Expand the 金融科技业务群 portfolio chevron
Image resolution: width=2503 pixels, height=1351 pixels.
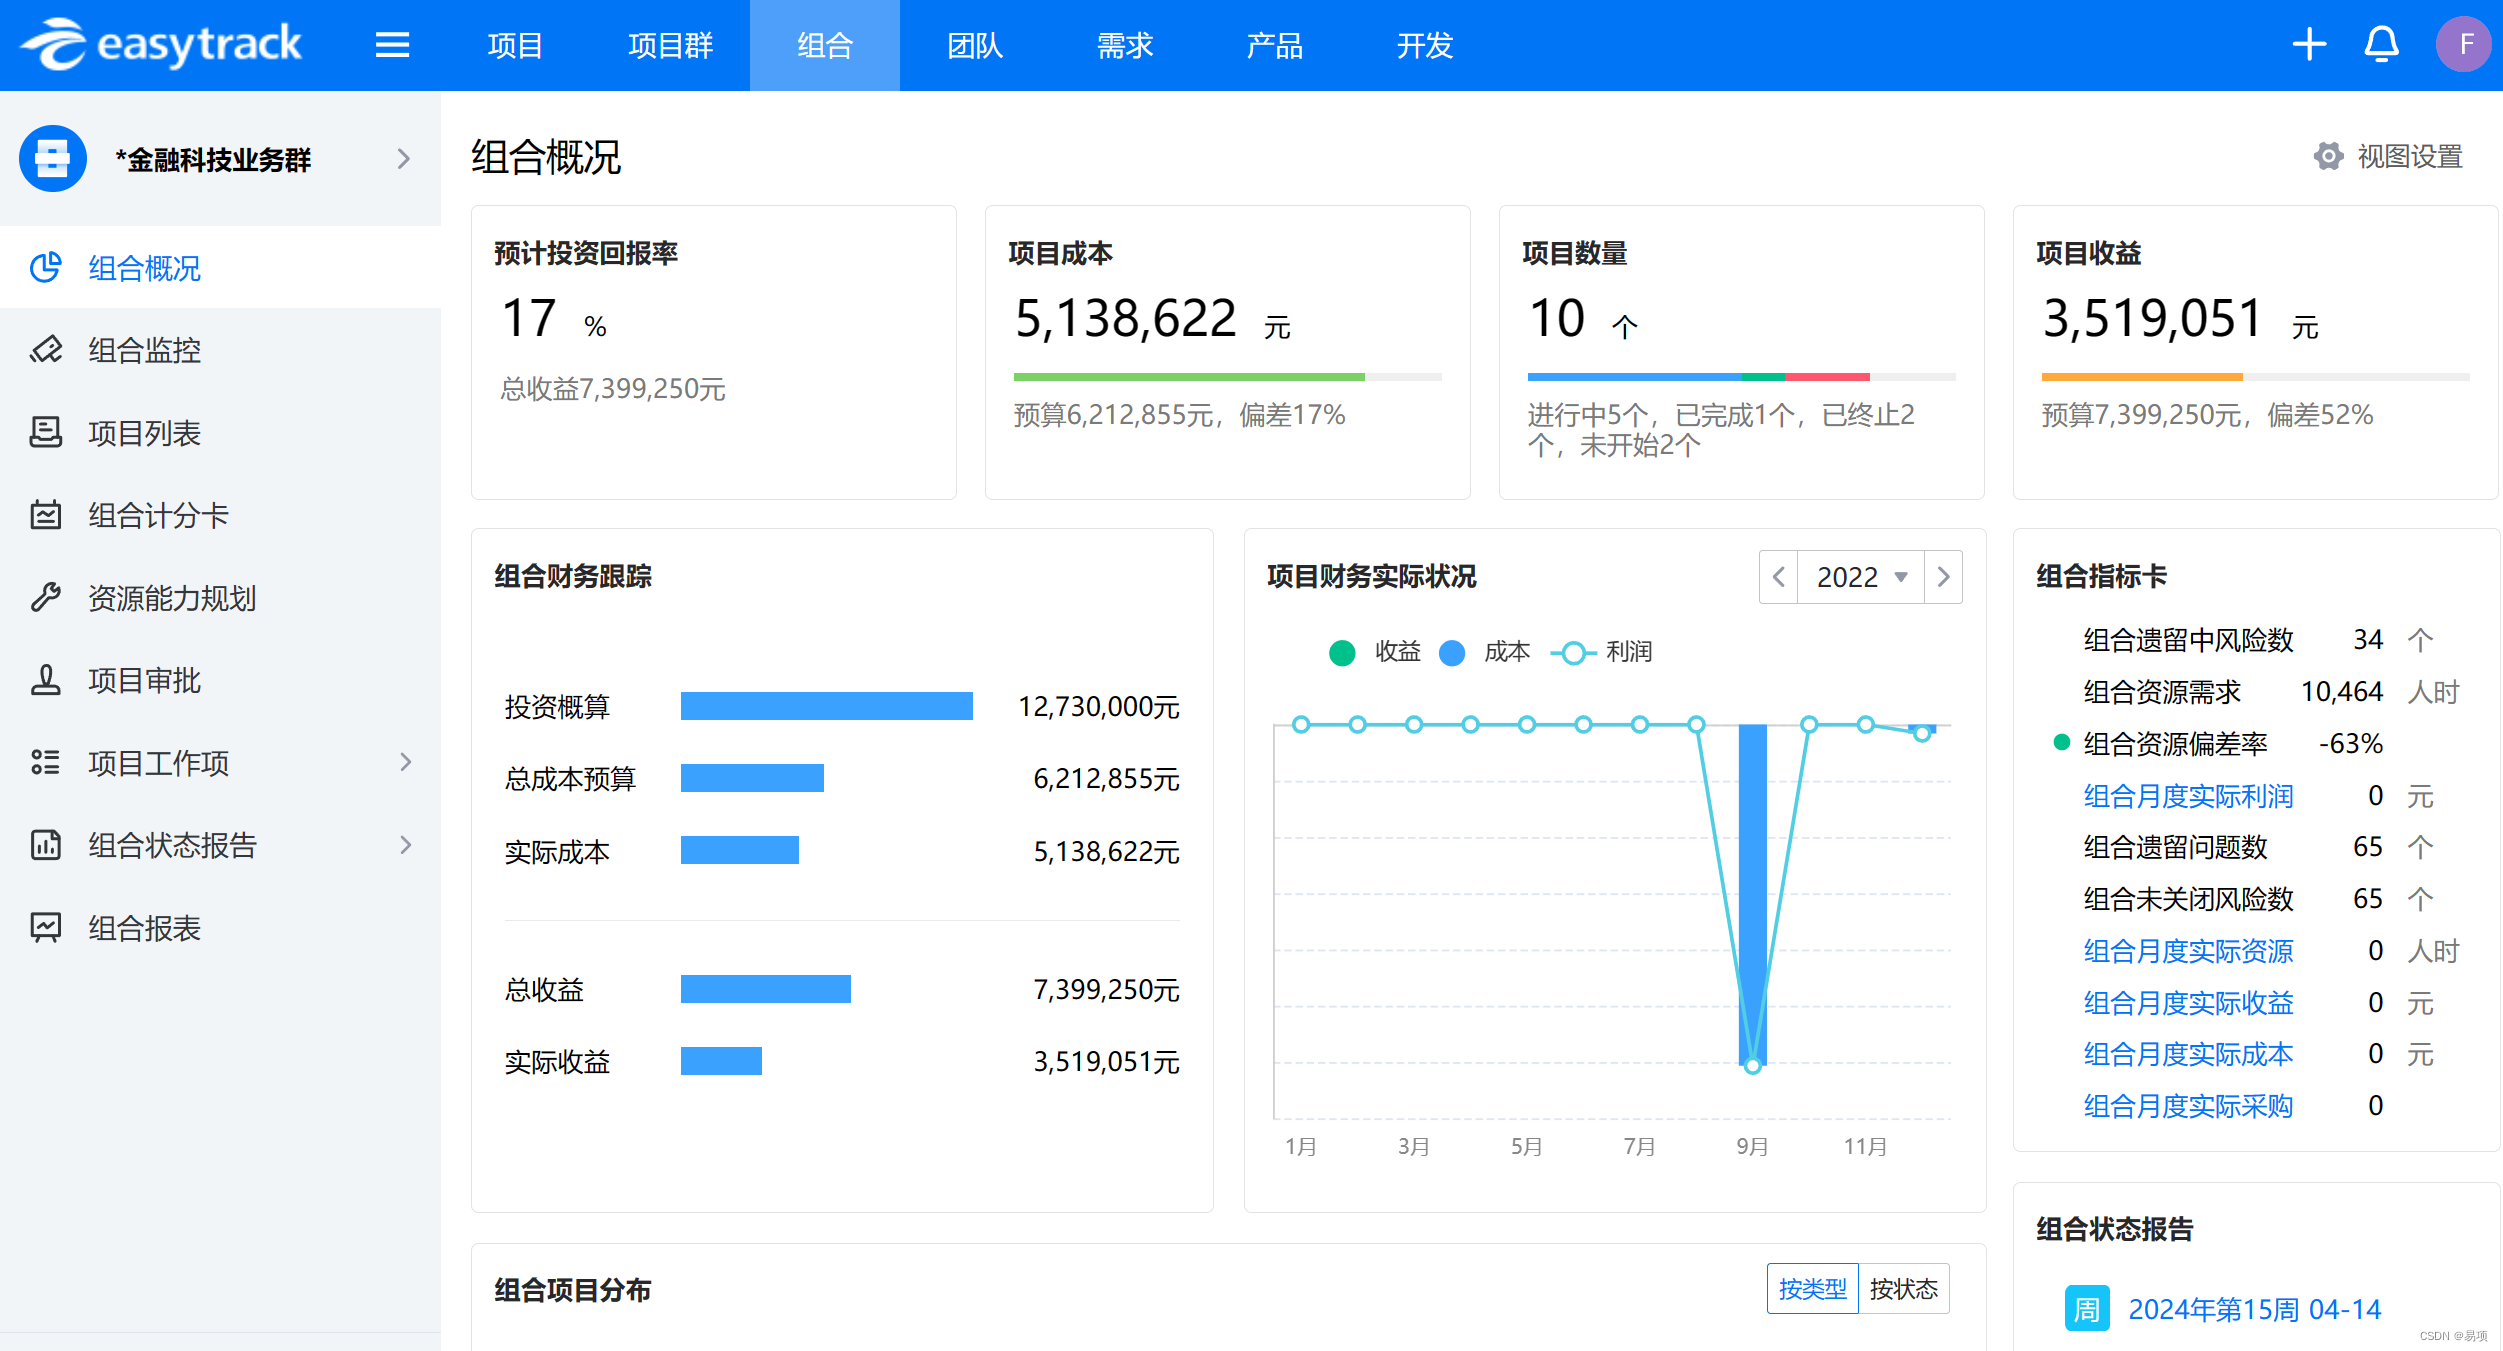pyautogui.click(x=404, y=159)
